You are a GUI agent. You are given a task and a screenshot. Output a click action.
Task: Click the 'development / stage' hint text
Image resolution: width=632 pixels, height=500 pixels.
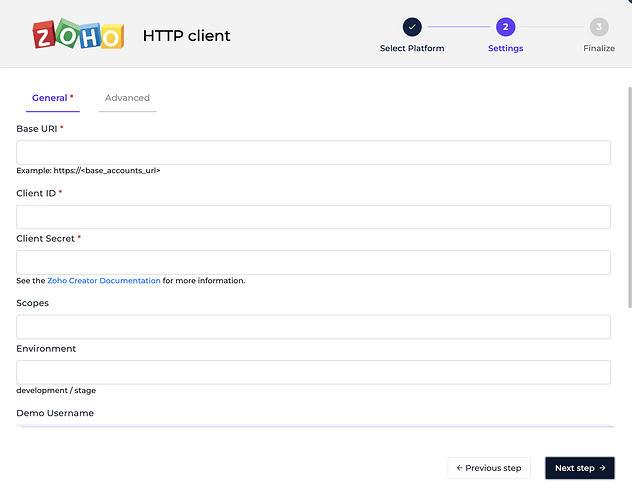[x=56, y=390]
